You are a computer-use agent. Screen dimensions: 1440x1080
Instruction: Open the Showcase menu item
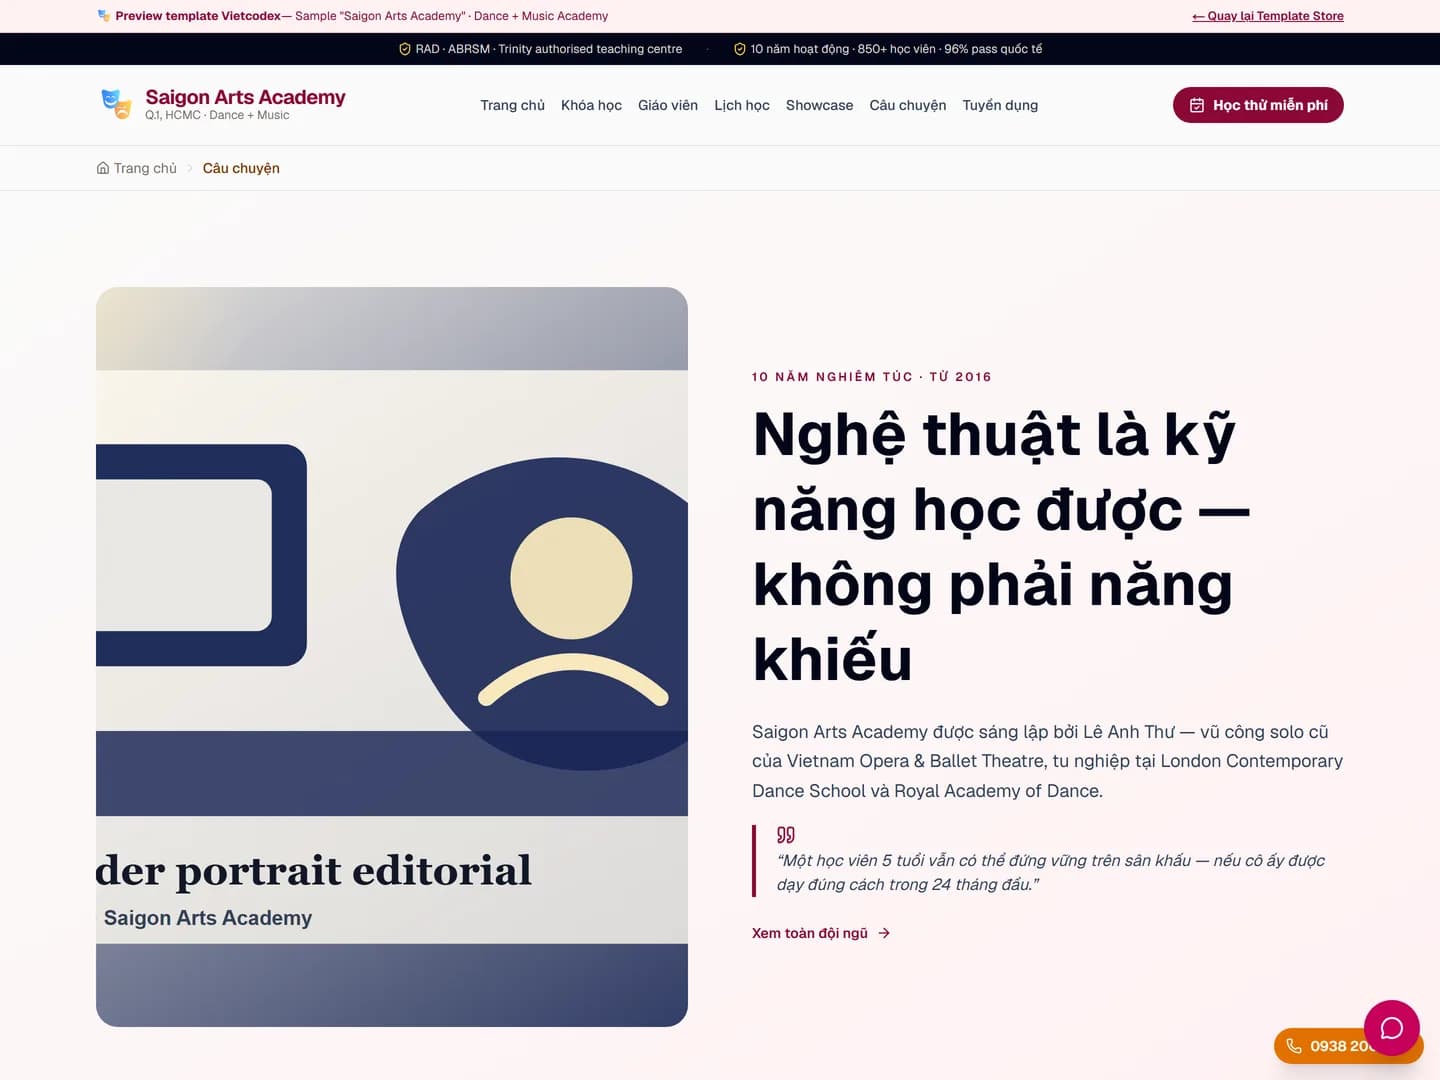[820, 105]
